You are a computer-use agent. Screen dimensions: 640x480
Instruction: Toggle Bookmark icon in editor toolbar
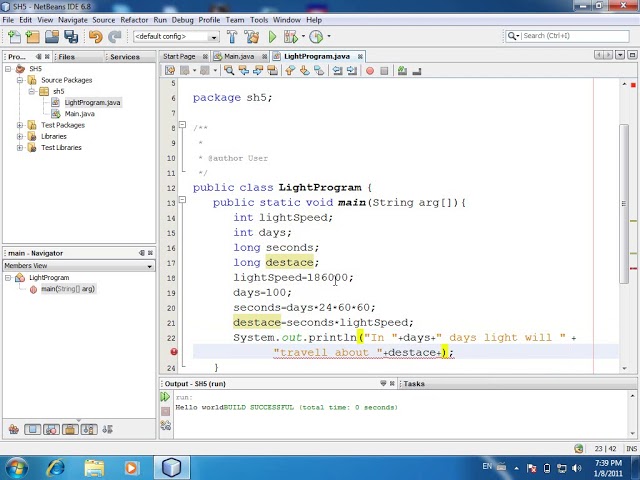[x=319, y=71]
